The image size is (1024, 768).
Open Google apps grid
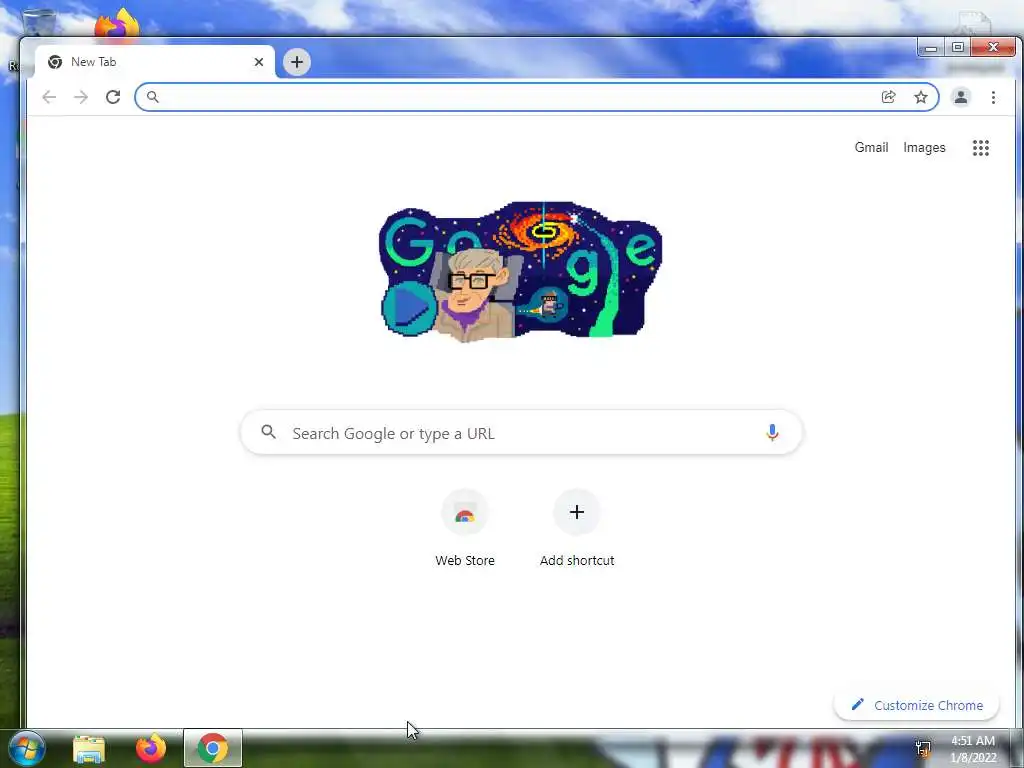tap(981, 148)
